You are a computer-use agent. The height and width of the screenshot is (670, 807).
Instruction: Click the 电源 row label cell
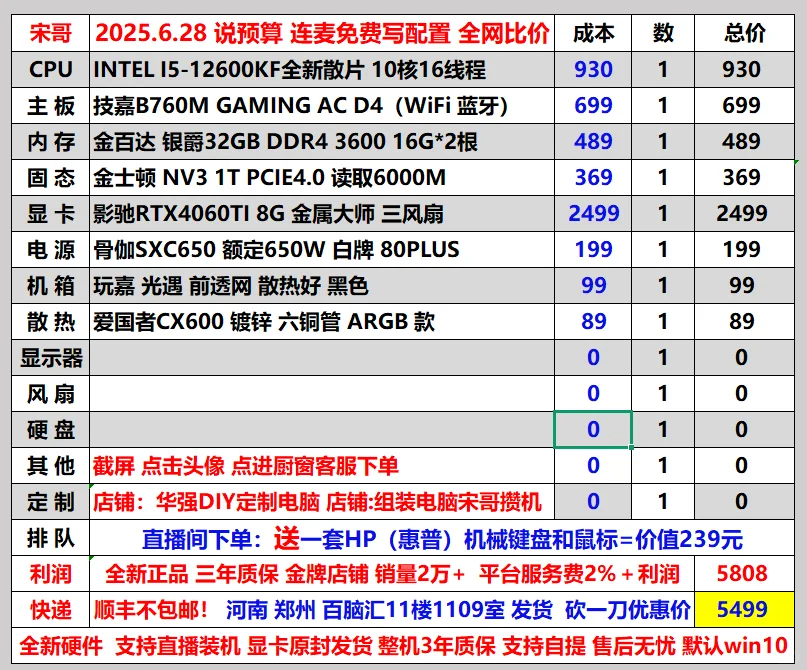[x=50, y=250]
